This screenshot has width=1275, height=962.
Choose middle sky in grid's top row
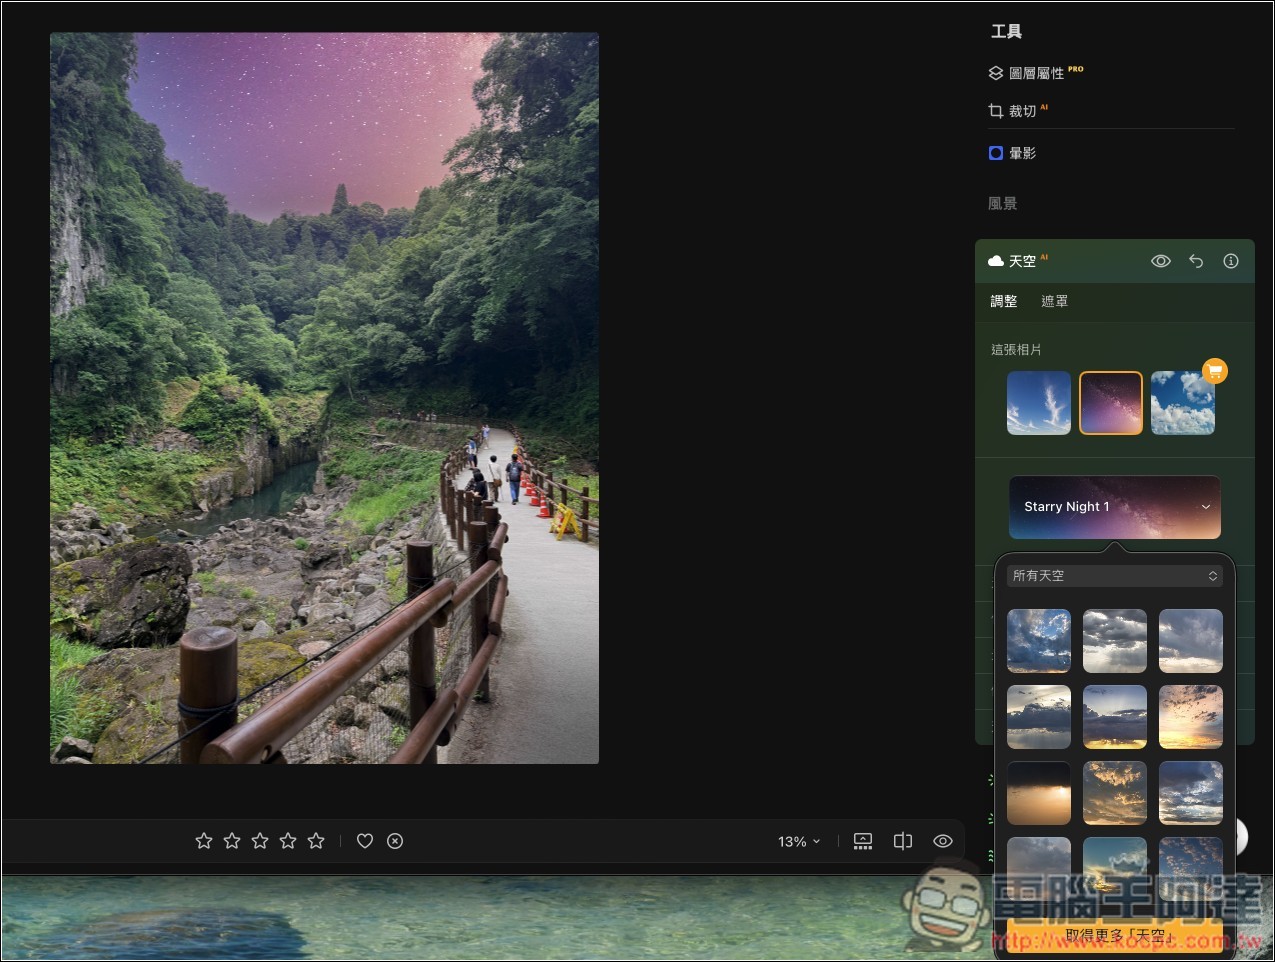(1115, 641)
